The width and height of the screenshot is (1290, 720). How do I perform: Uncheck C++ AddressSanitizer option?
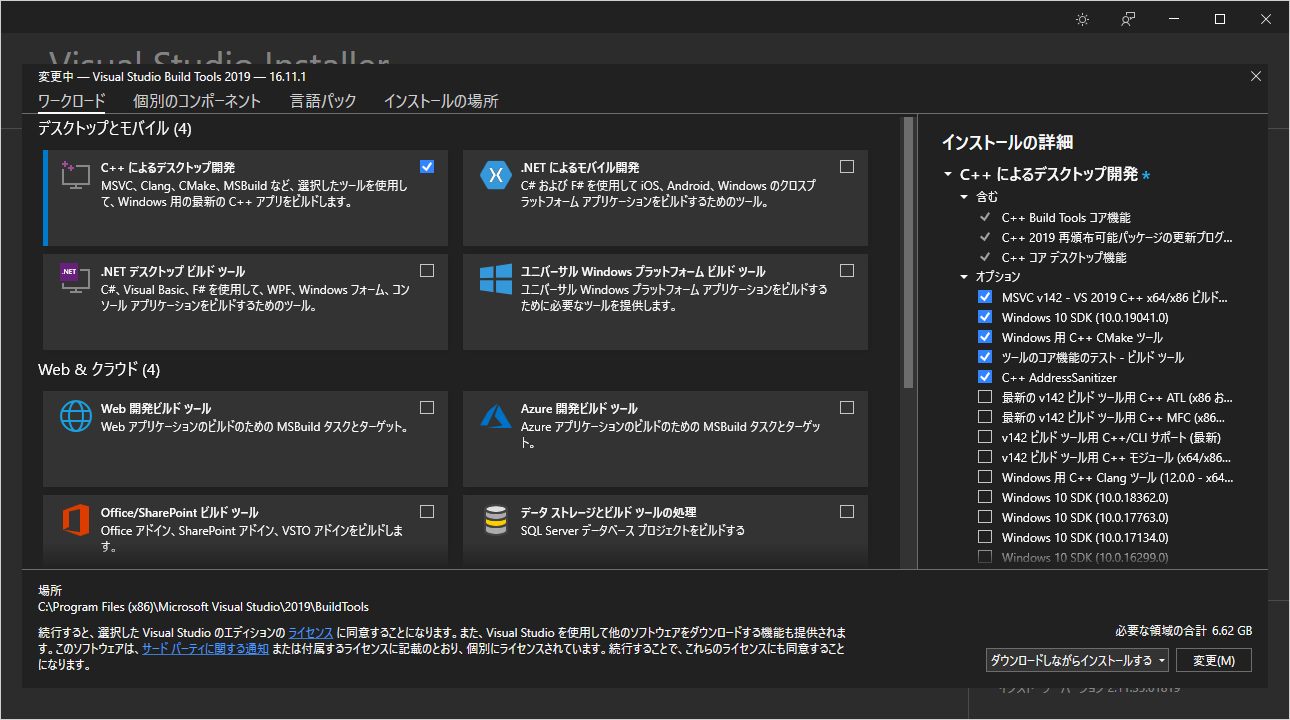985,377
